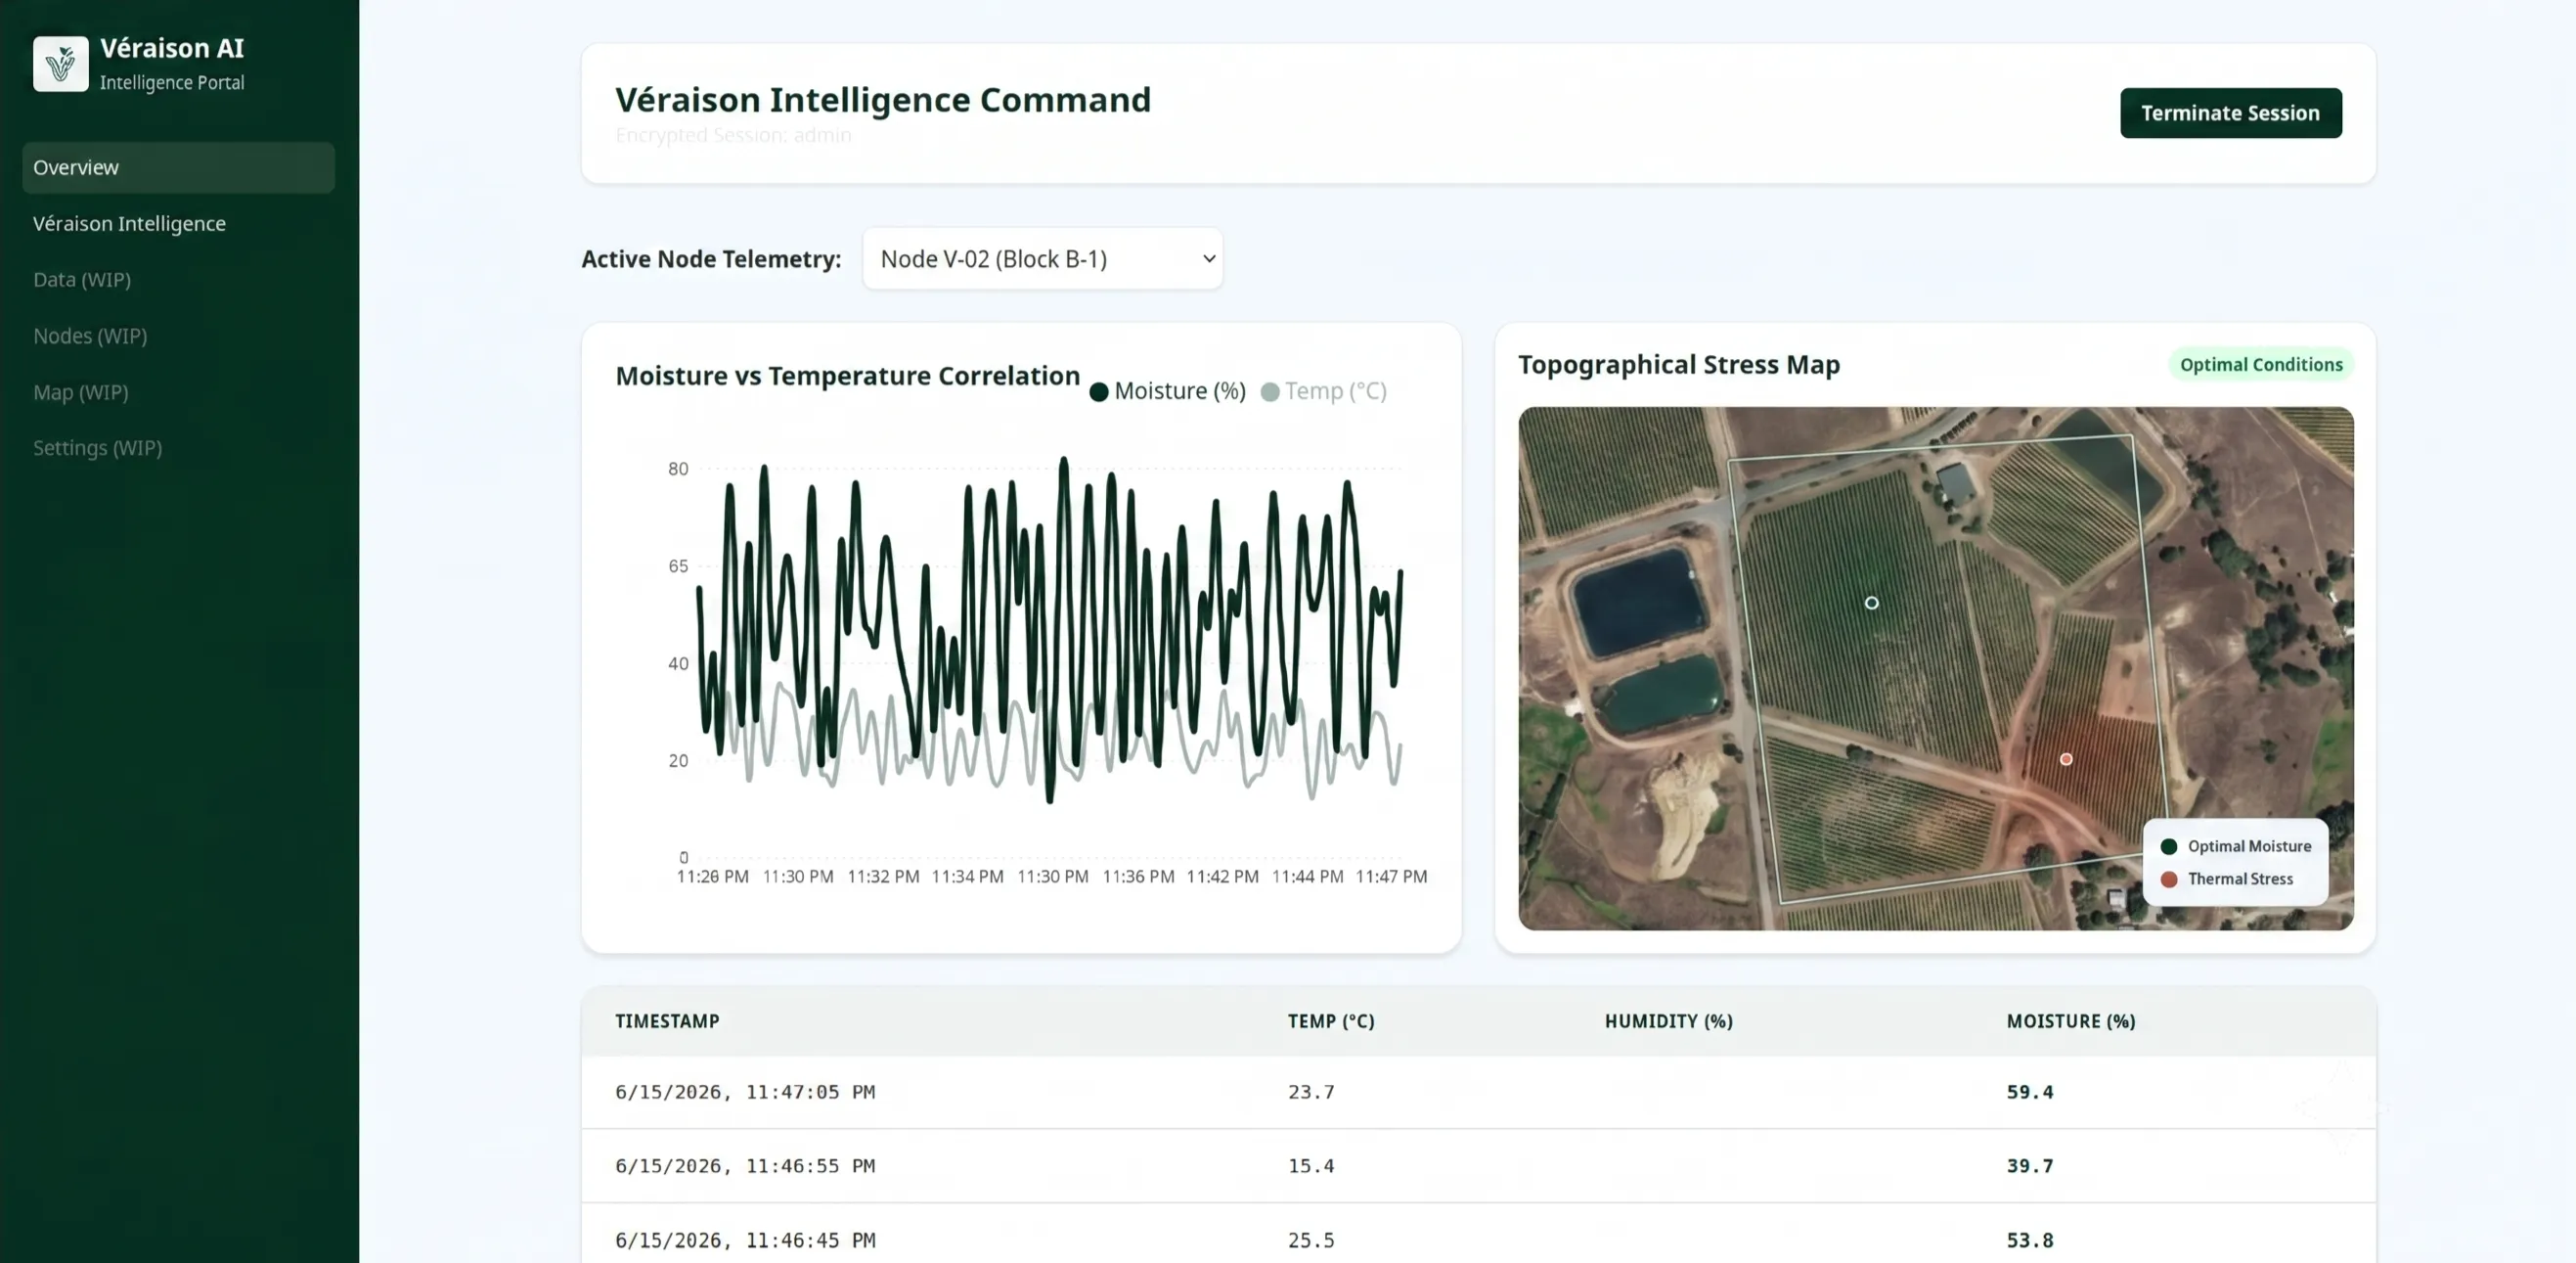Click the Encrypted Session: admin text
Screen dimensions: 2576x1263
click(x=733, y=135)
